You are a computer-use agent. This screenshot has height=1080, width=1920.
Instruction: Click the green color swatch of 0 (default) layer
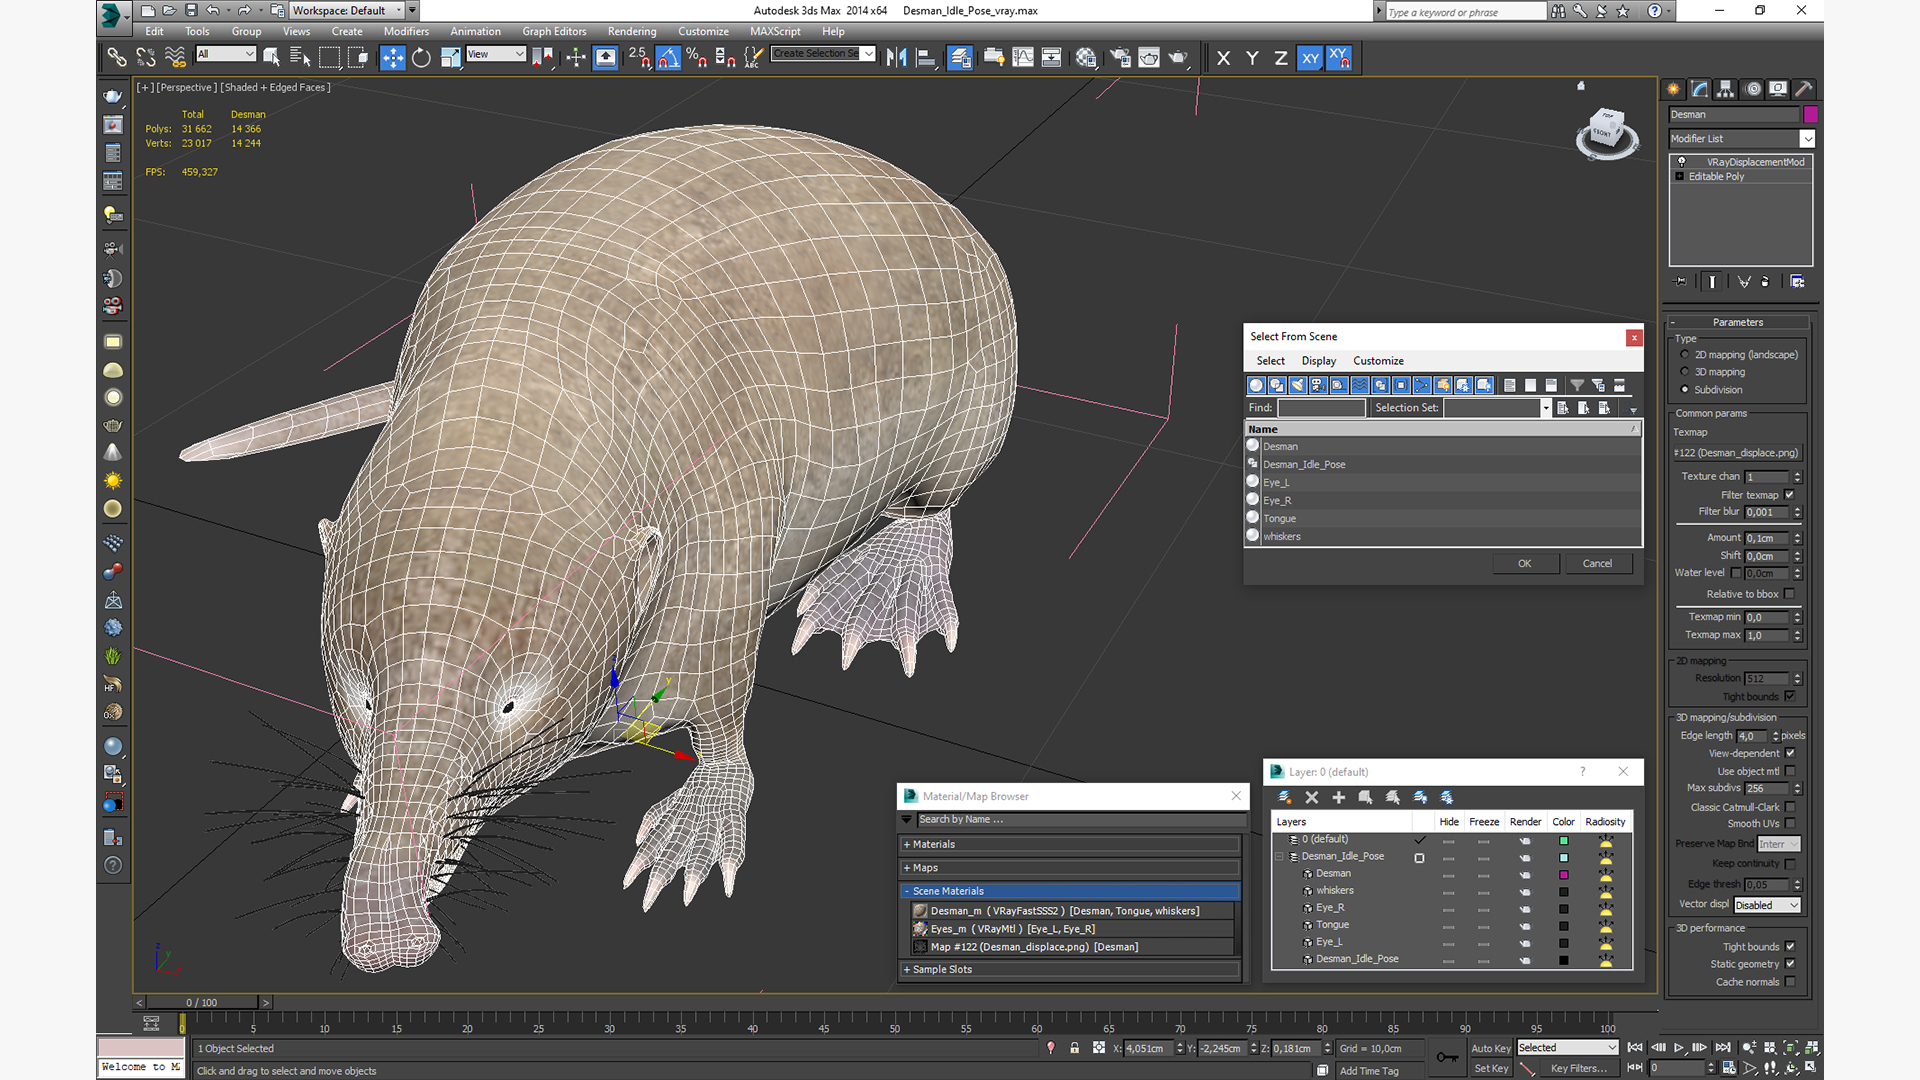coord(1563,840)
